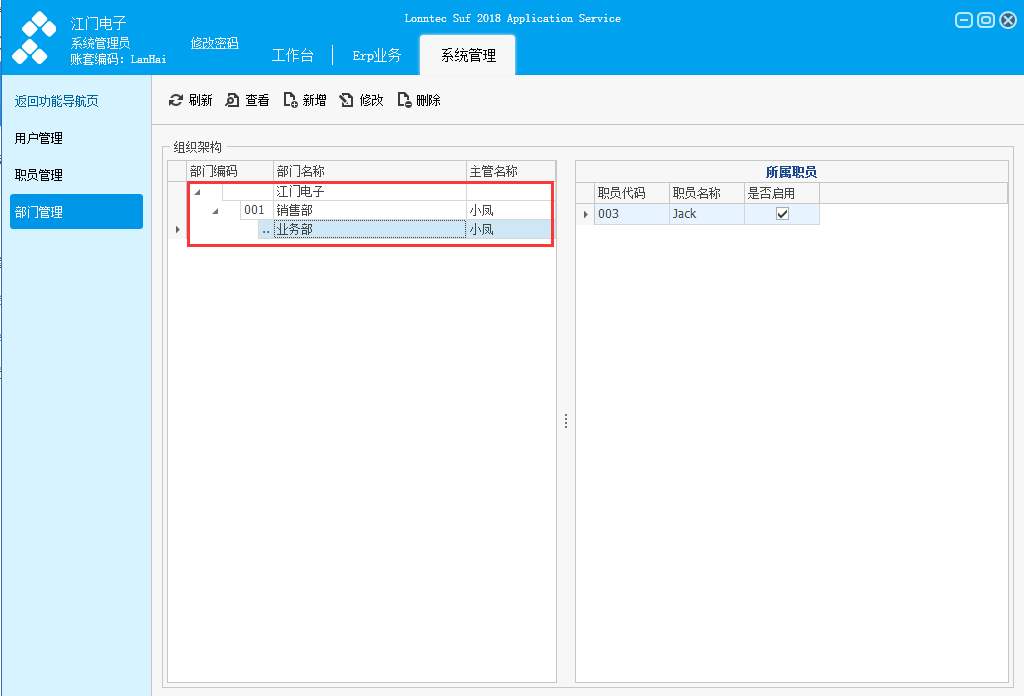The height and width of the screenshot is (696, 1024).
Task: Open 职员管理 in the sidebar
Action: click(x=39, y=175)
